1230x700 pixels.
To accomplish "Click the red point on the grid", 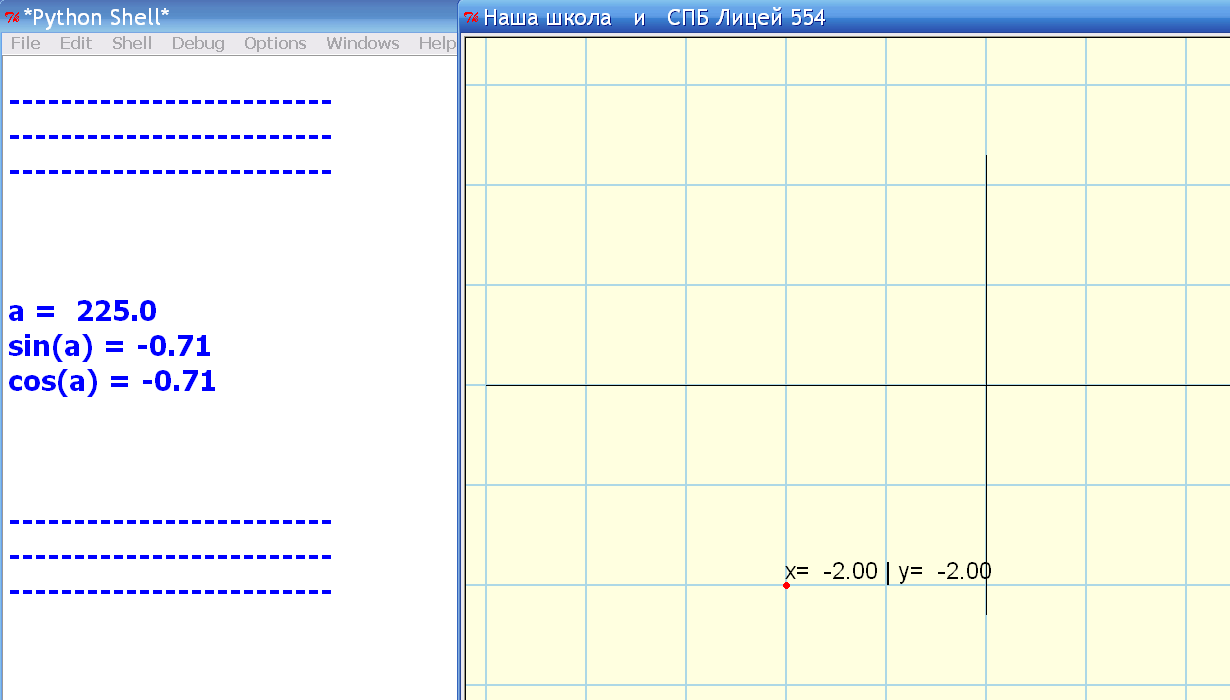I will (x=786, y=585).
